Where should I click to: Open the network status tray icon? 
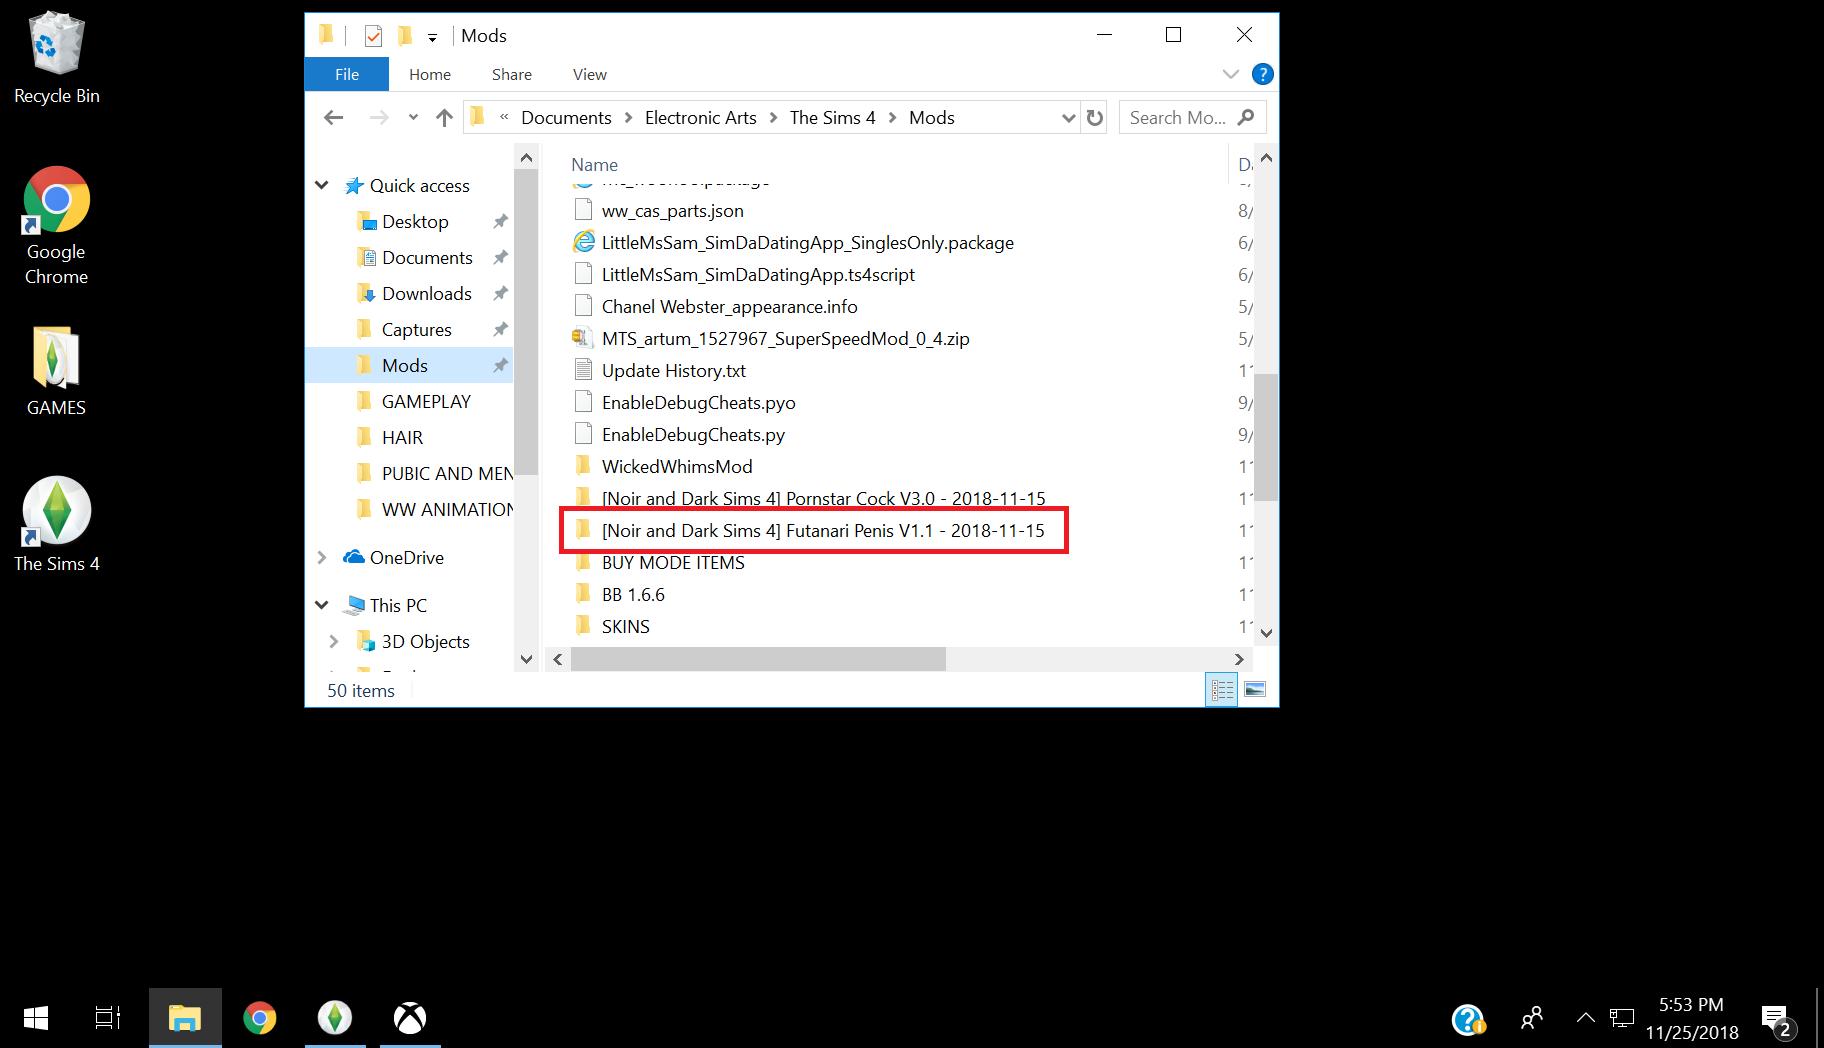pyautogui.click(x=1621, y=1018)
